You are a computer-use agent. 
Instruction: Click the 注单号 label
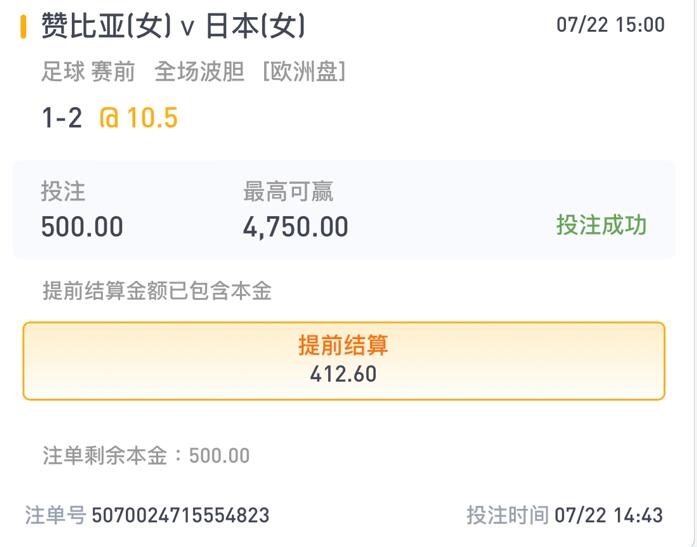55,515
